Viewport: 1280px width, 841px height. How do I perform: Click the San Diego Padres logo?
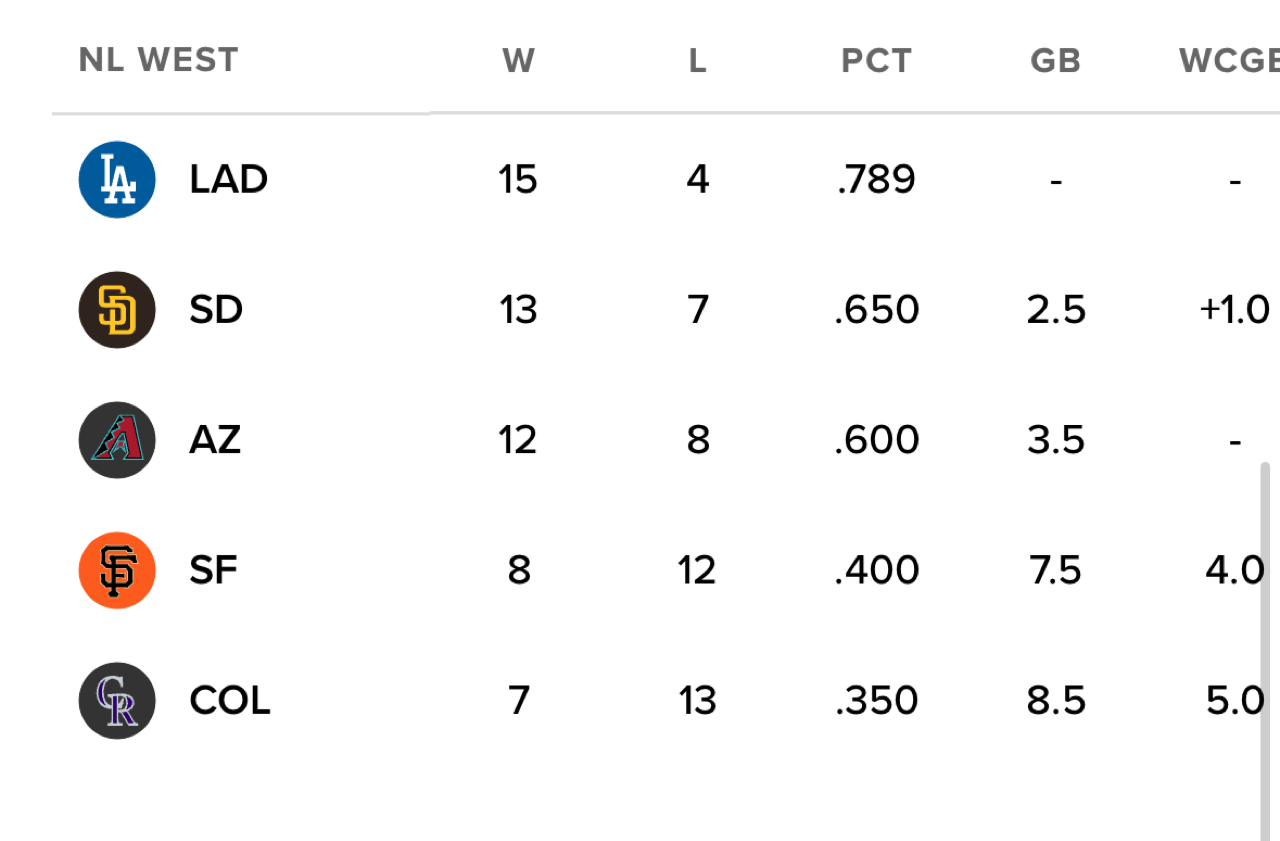117,310
